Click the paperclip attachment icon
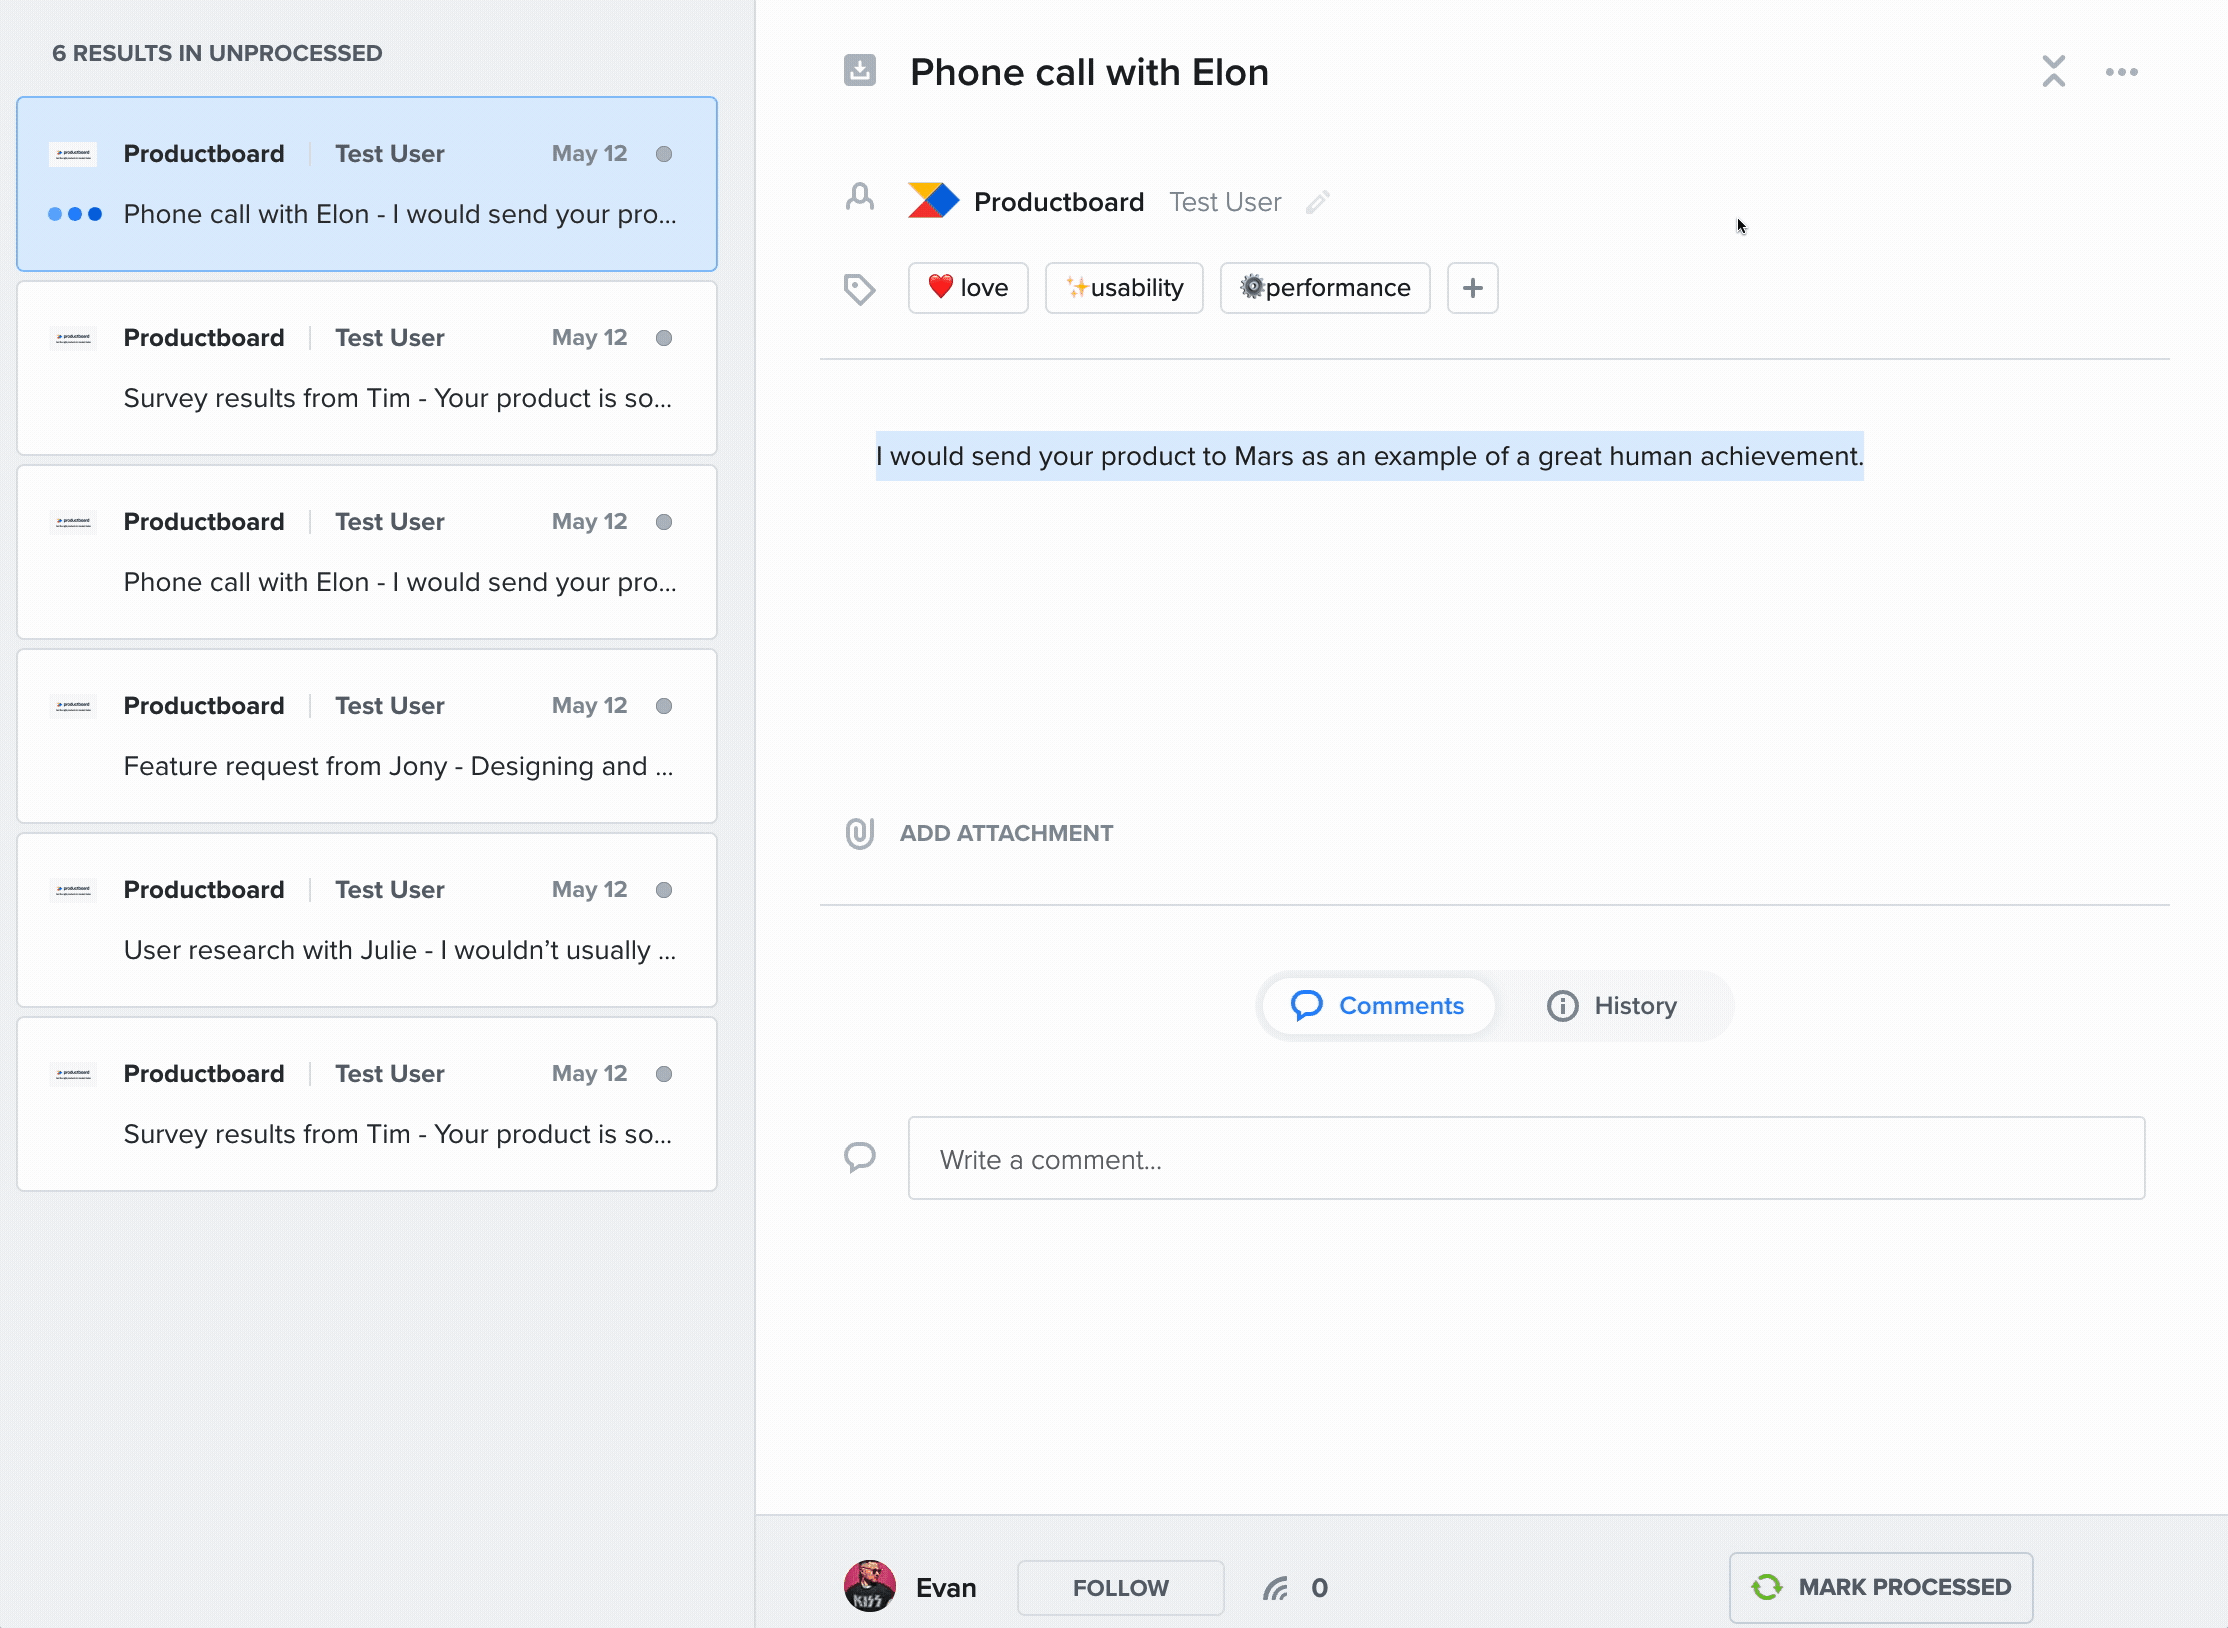 coord(859,833)
